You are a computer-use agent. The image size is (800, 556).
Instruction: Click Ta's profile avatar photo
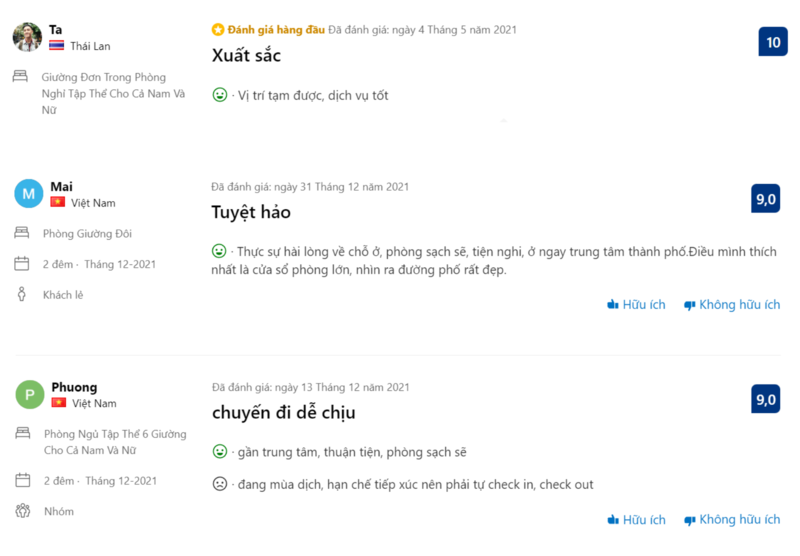(x=27, y=37)
